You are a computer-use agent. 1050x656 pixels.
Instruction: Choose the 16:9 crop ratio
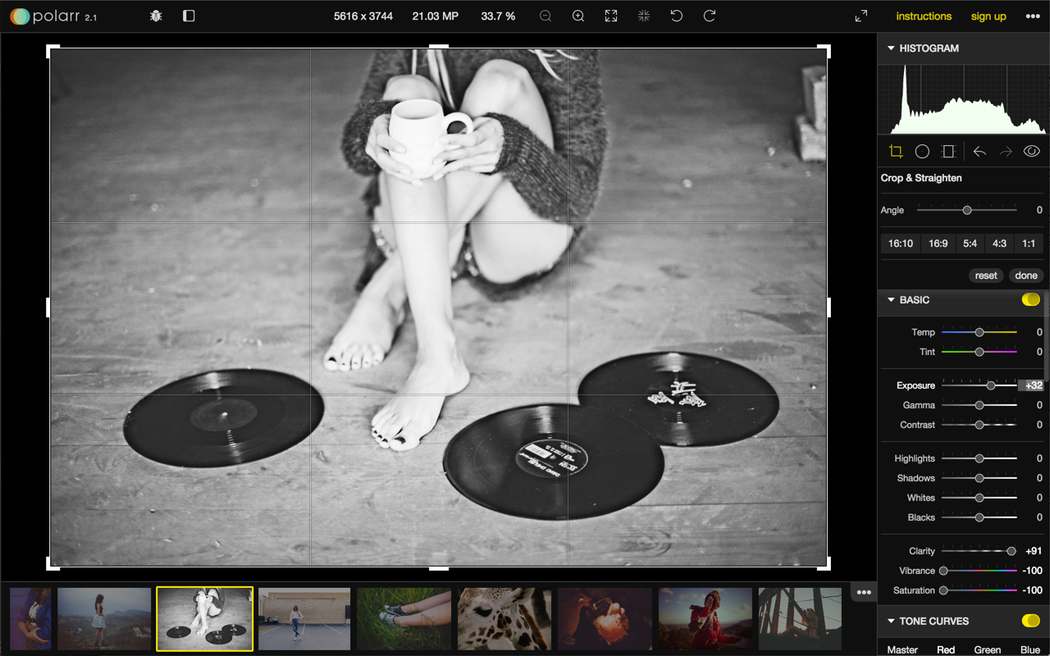pyautogui.click(x=938, y=243)
